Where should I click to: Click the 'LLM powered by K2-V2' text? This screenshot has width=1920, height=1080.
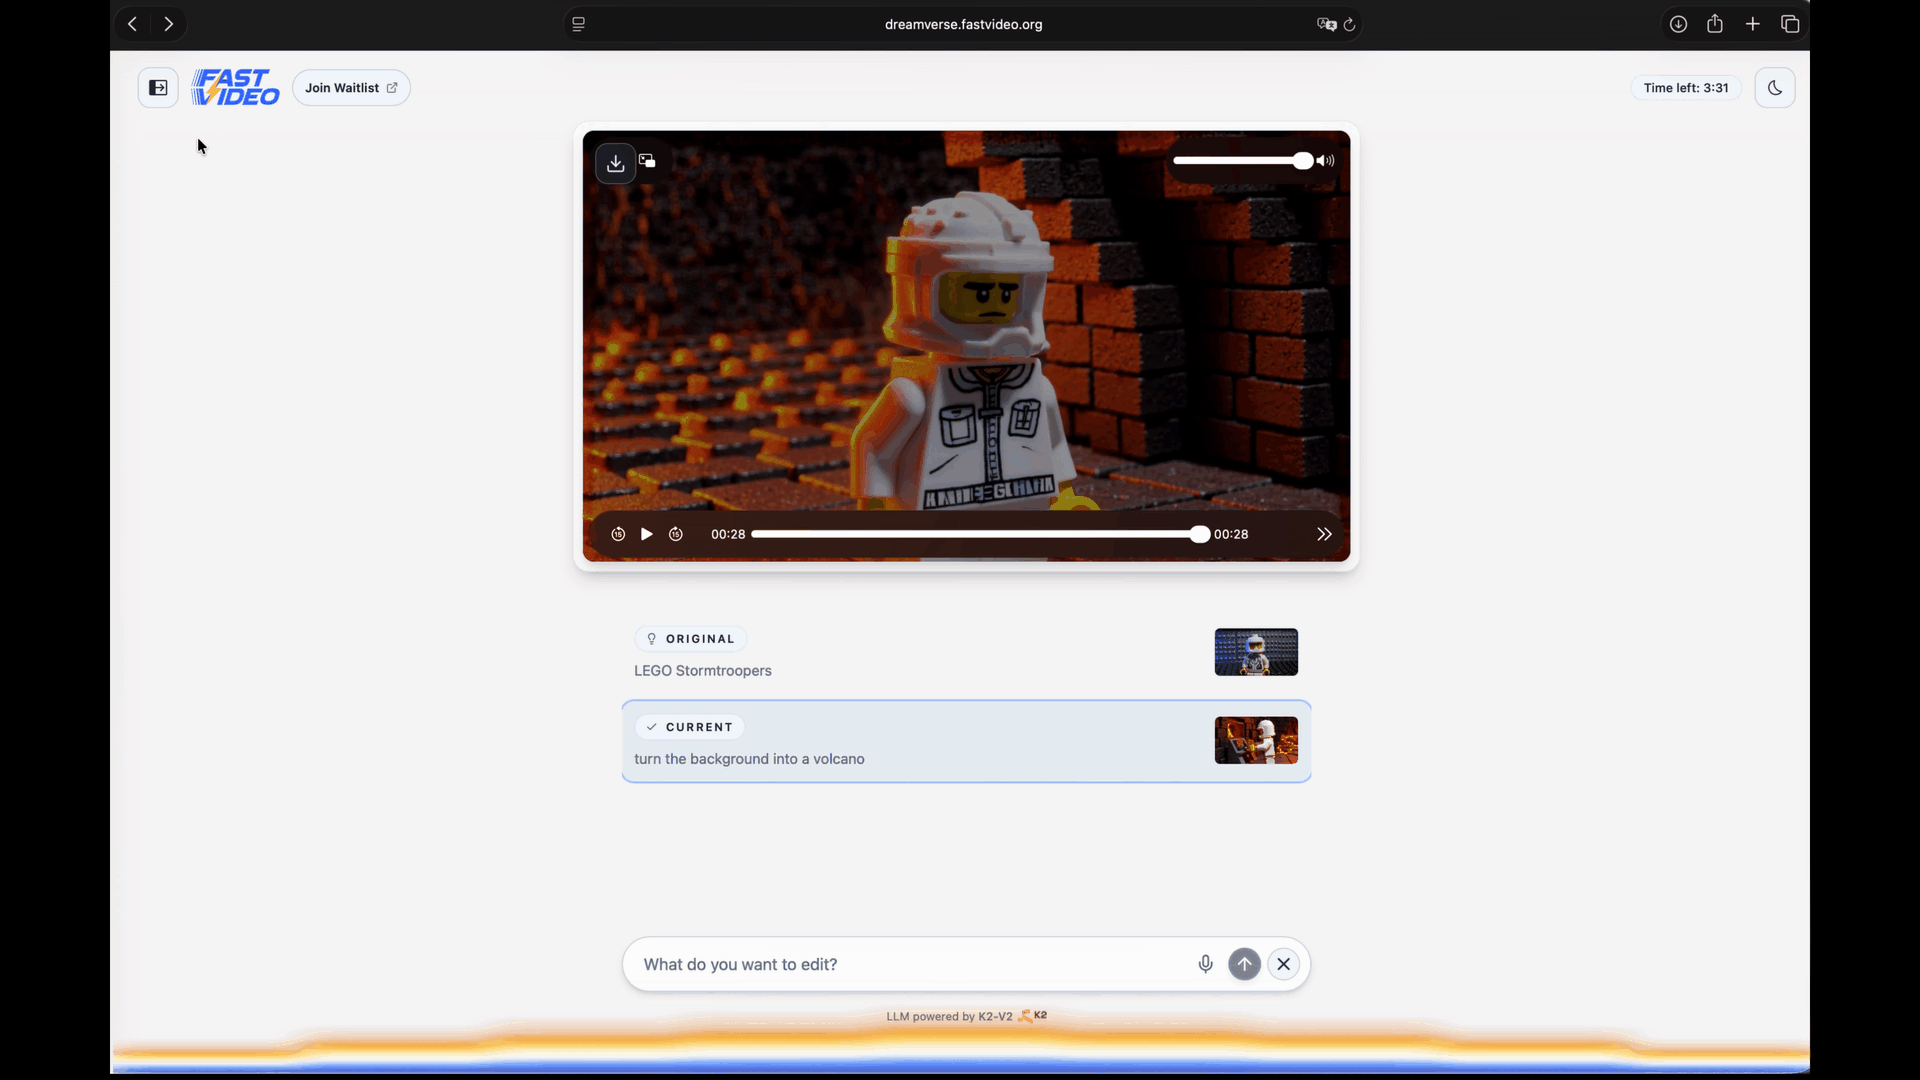tap(950, 1017)
